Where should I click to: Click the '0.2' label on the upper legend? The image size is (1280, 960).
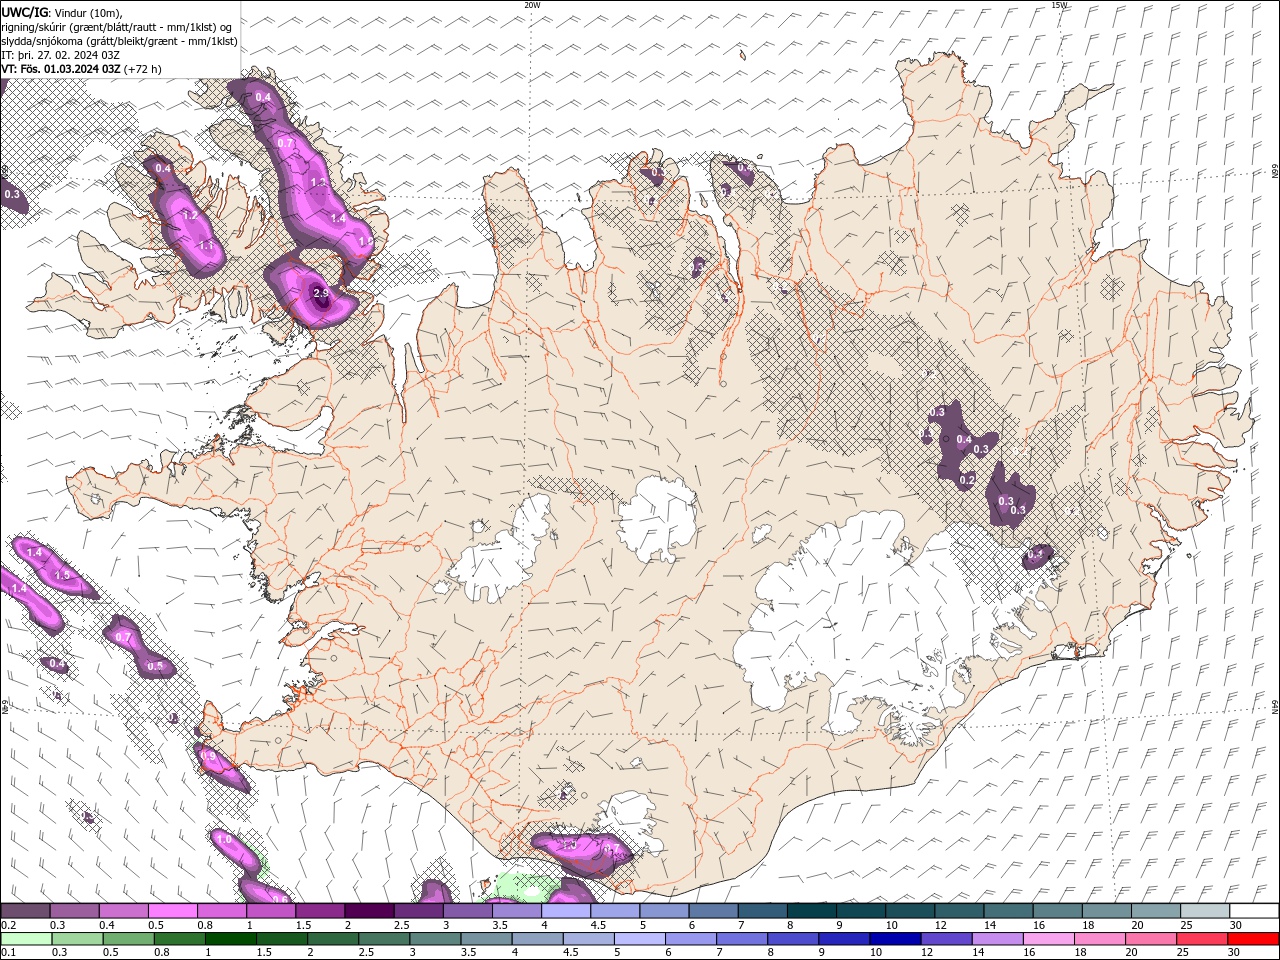8,925
